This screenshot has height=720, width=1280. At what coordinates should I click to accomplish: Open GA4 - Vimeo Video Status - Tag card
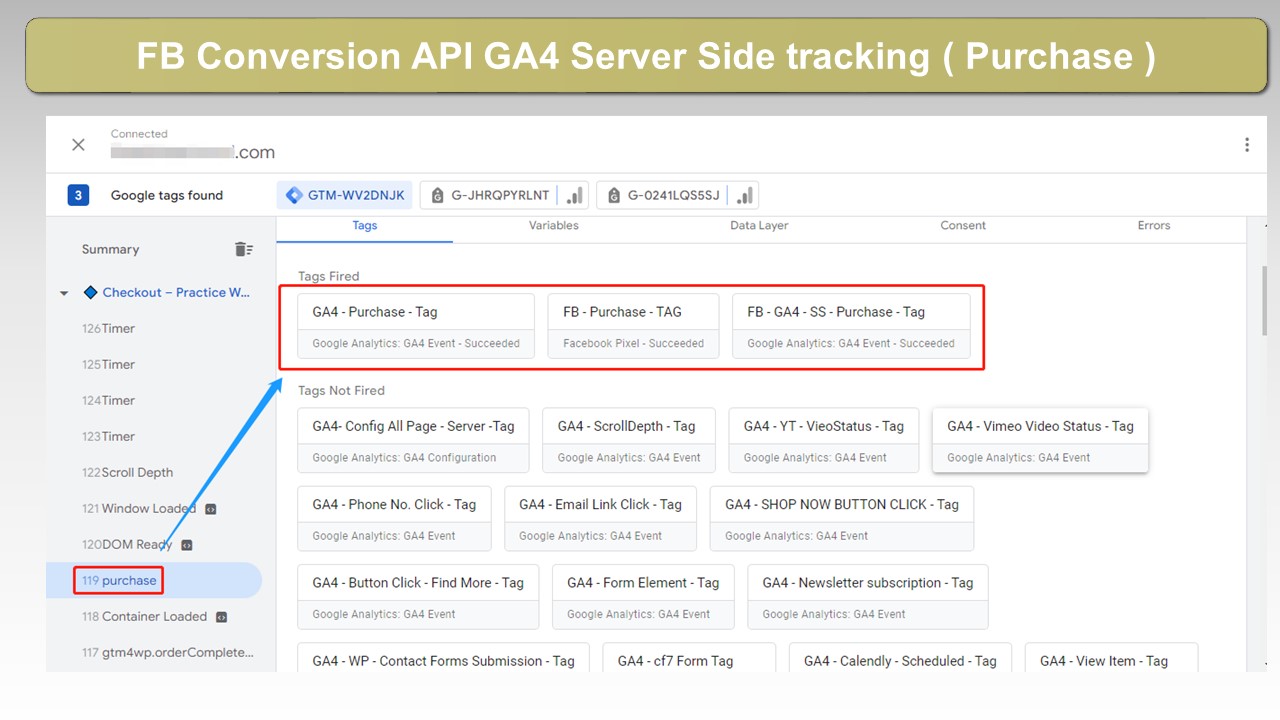[x=1040, y=440]
